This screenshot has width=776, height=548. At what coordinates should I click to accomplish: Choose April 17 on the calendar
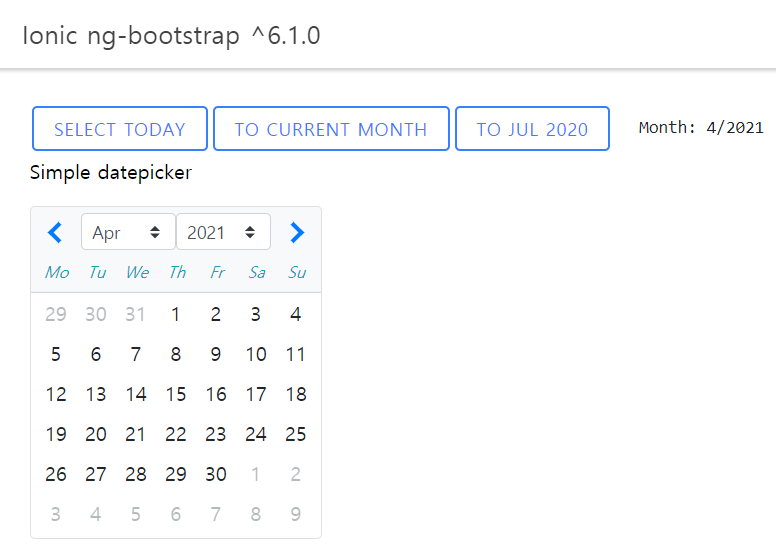(256, 394)
